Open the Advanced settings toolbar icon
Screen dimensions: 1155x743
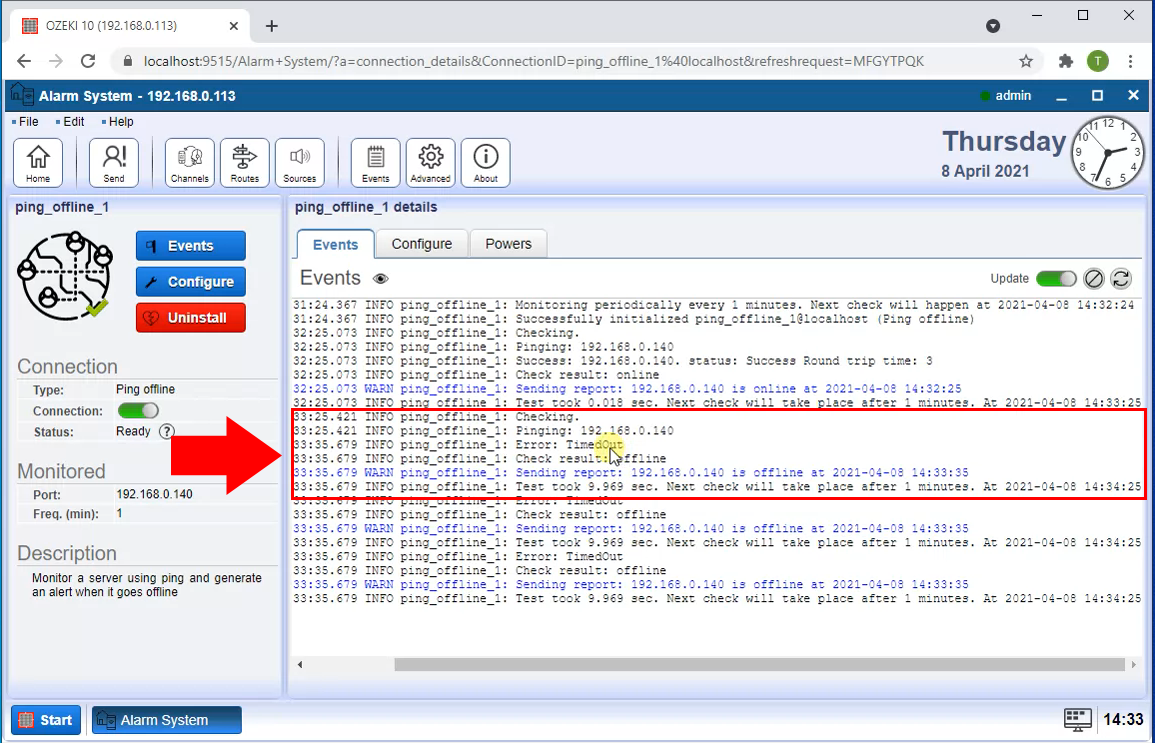click(430, 163)
